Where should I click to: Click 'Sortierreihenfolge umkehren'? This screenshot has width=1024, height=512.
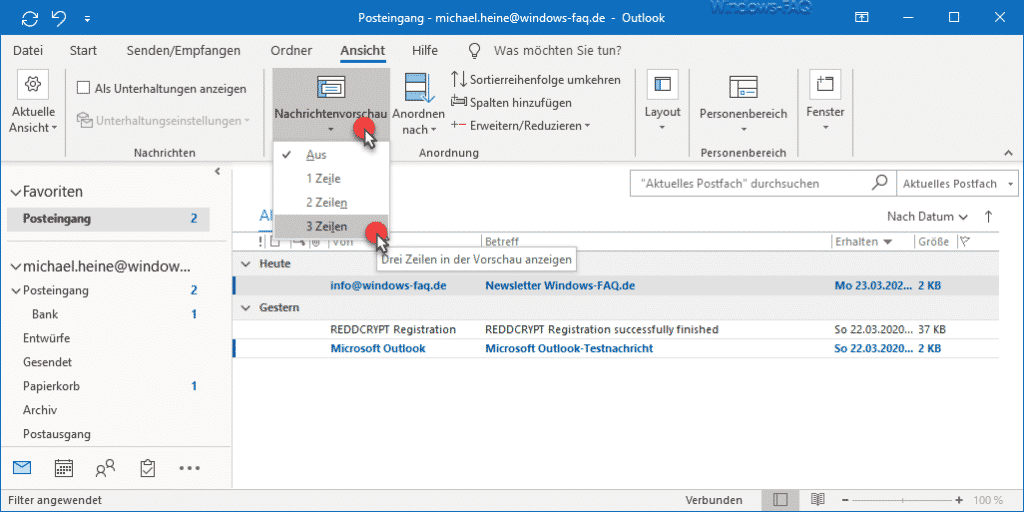click(x=536, y=80)
